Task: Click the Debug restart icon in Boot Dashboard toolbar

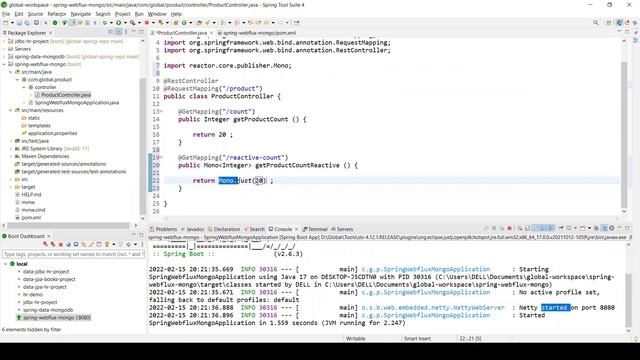Action: click(53, 244)
